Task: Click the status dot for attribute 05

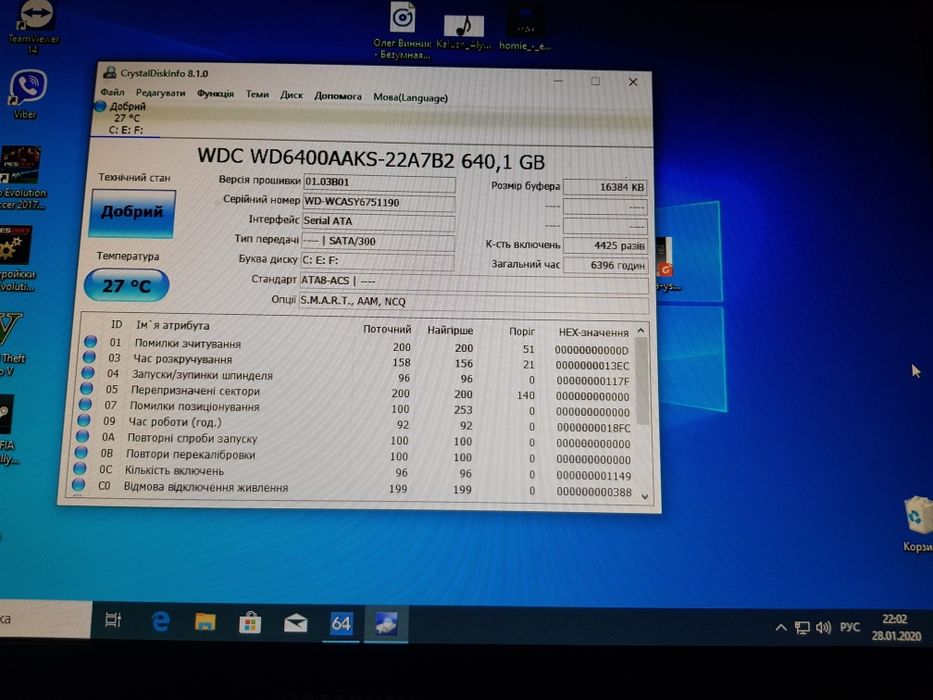Action: coord(87,389)
